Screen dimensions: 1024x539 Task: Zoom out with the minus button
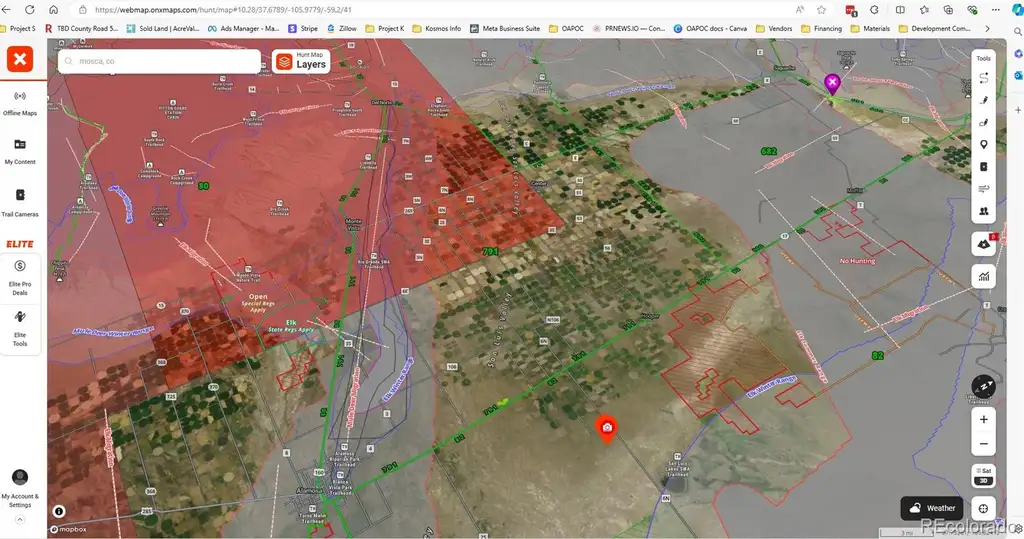tap(984, 444)
